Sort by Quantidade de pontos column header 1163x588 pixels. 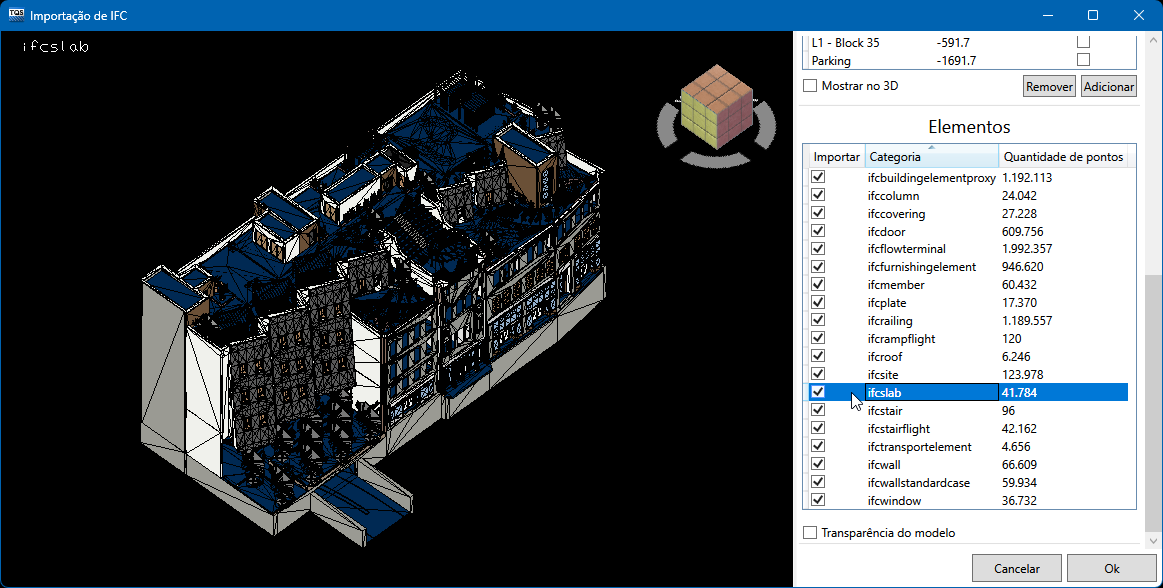click(x=1063, y=157)
